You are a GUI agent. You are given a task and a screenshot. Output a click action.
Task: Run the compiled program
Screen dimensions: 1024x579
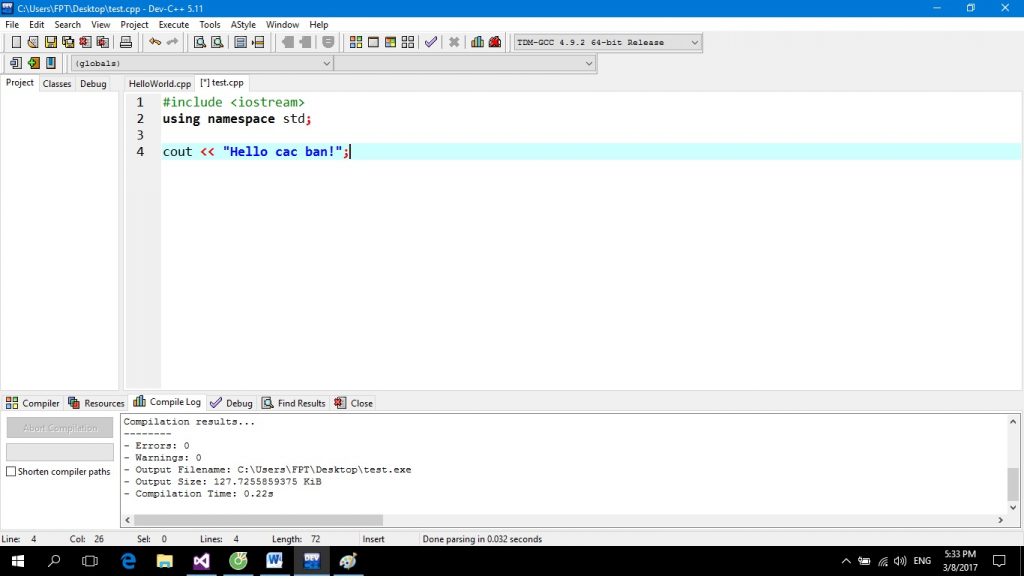point(373,42)
